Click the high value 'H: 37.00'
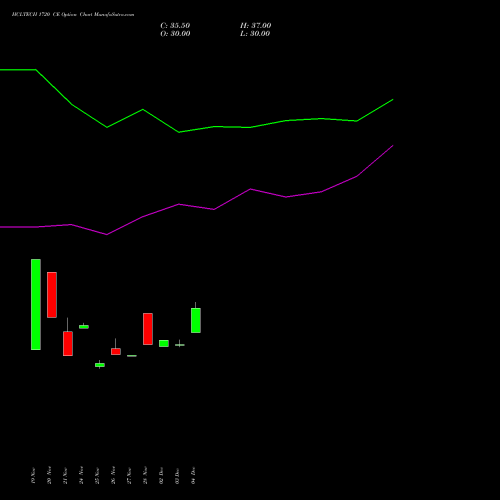500x500 pixels. pyautogui.click(x=255, y=26)
